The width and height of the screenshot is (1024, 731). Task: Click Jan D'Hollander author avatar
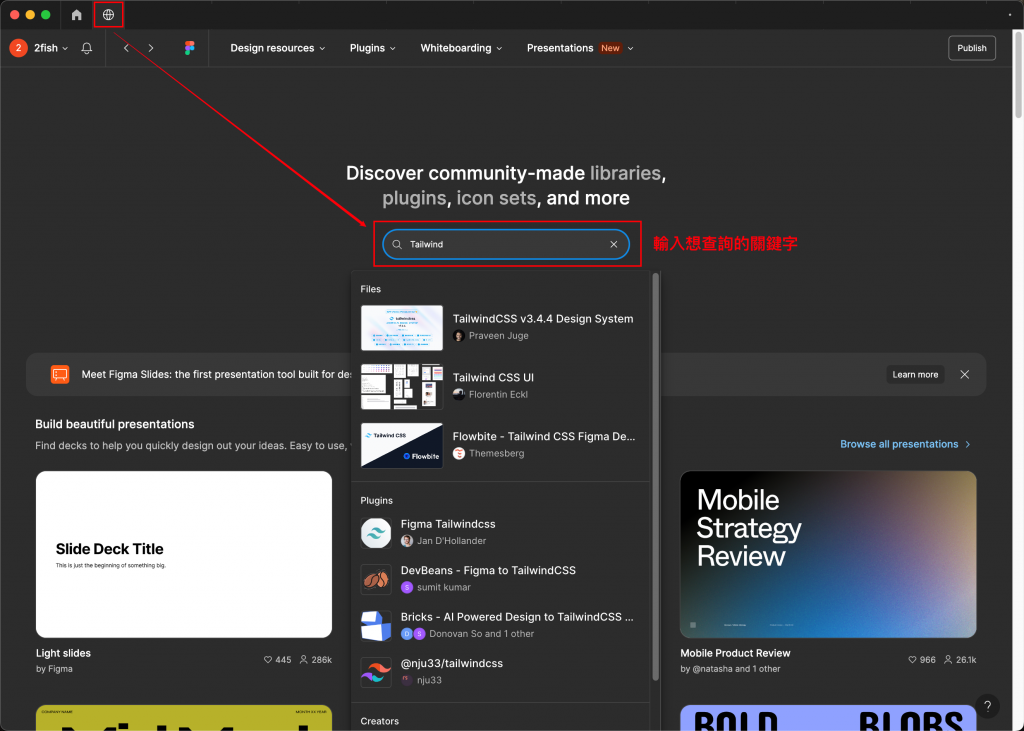point(407,541)
